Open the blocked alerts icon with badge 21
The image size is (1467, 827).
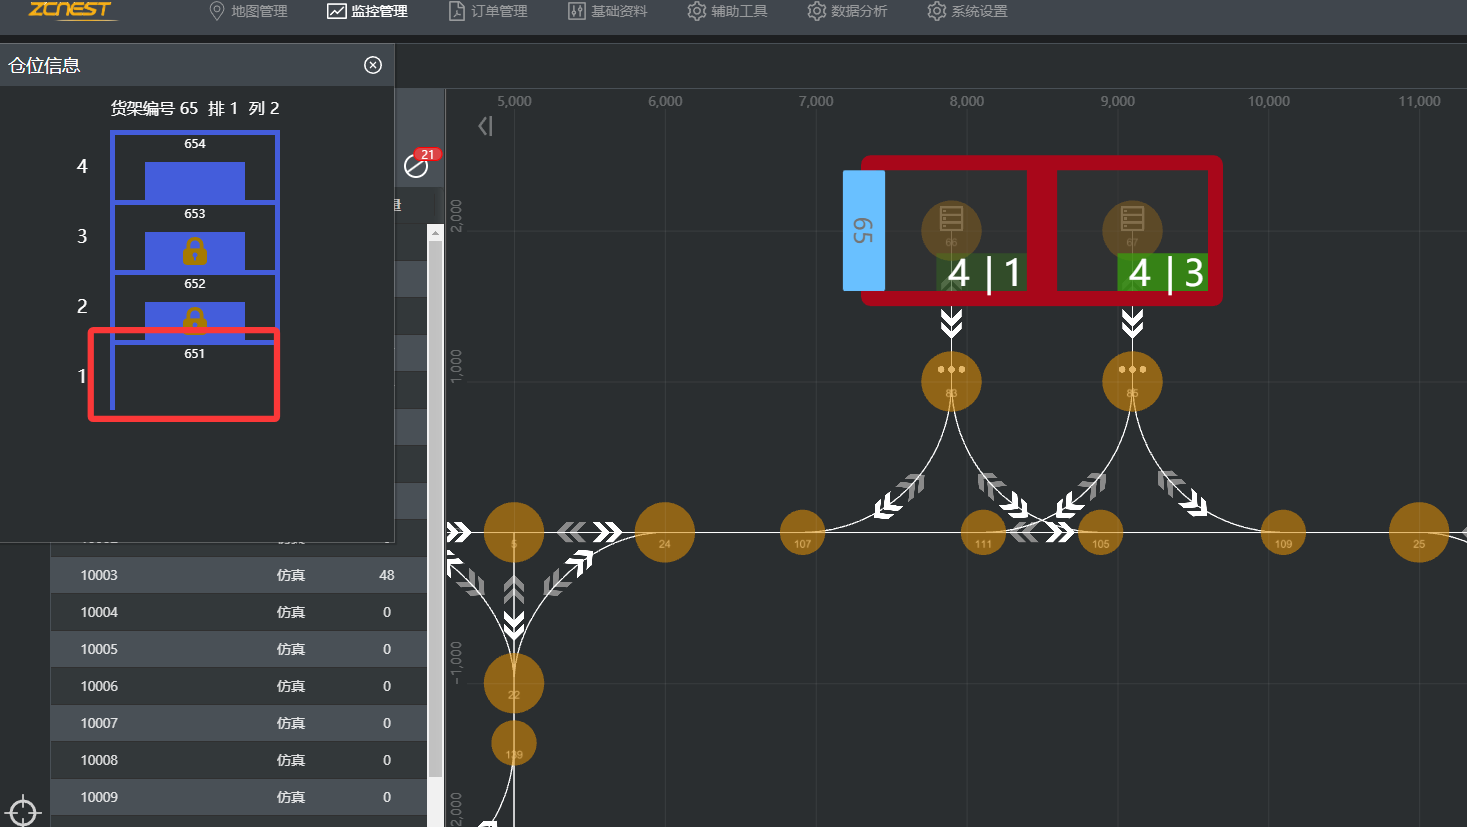point(416,166)
